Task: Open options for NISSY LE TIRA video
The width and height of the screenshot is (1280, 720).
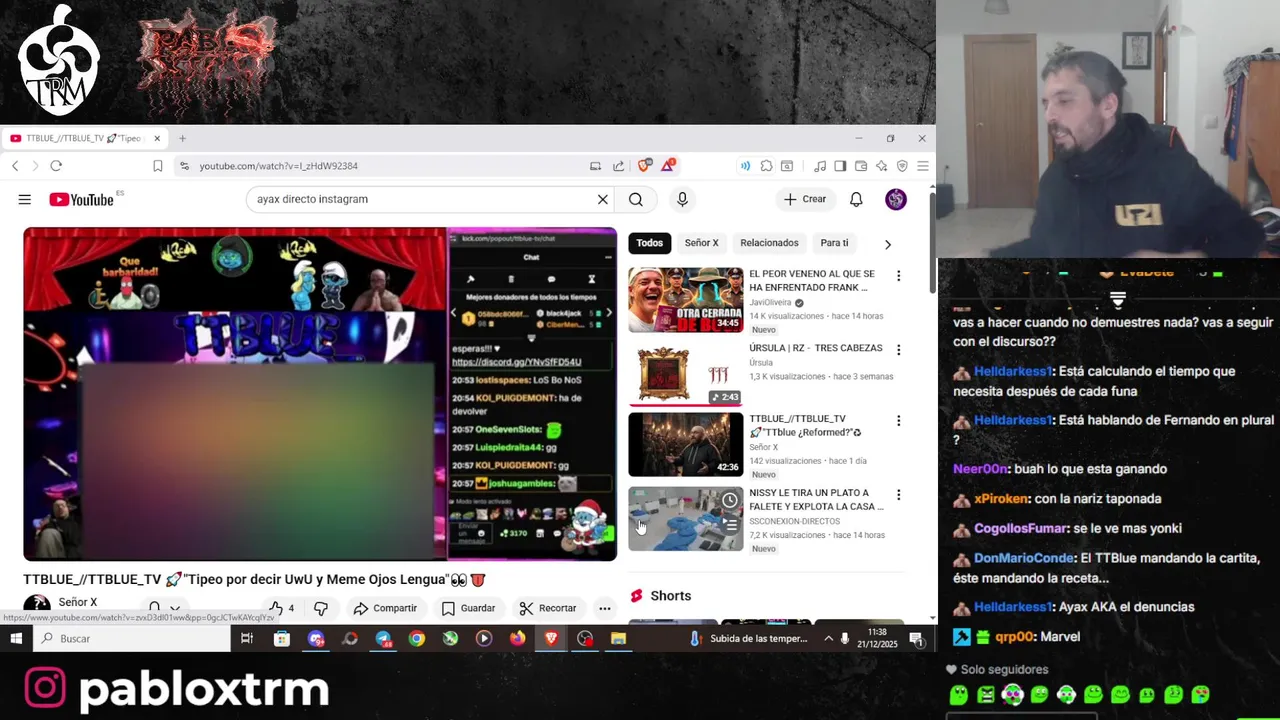Action: [x=898, y=495]
